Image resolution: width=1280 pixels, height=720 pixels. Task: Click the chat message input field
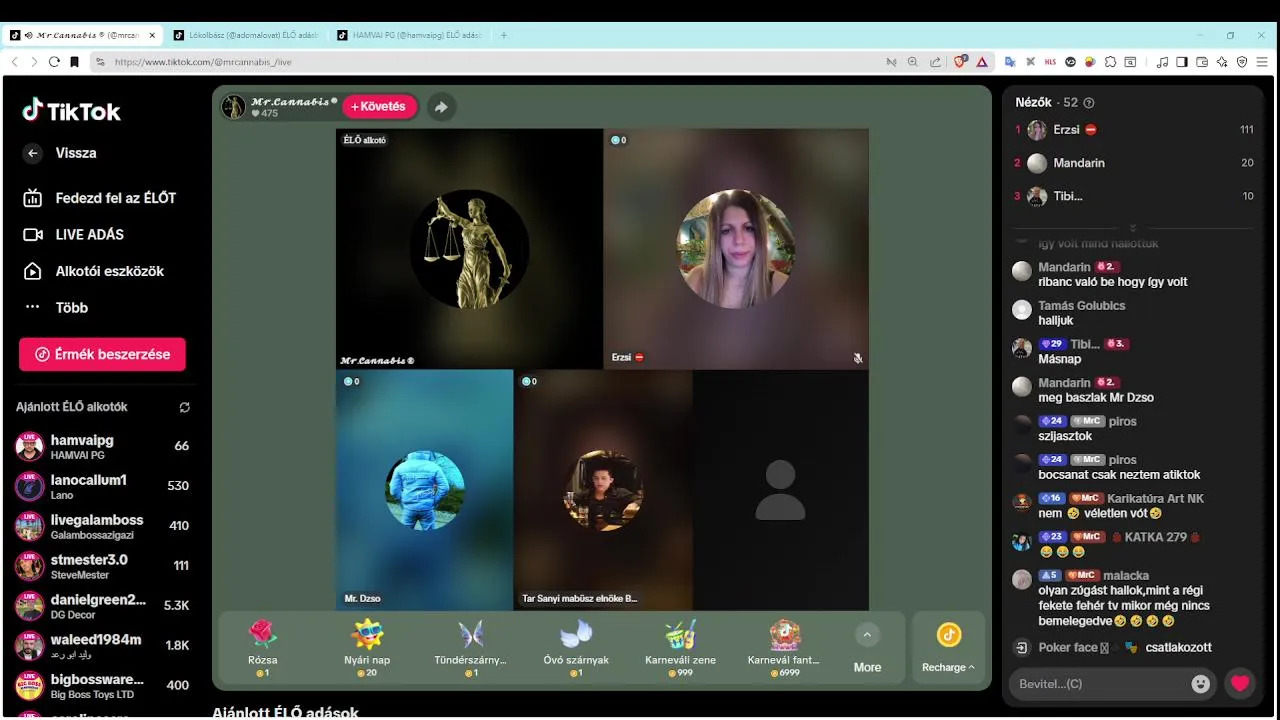1098,684
